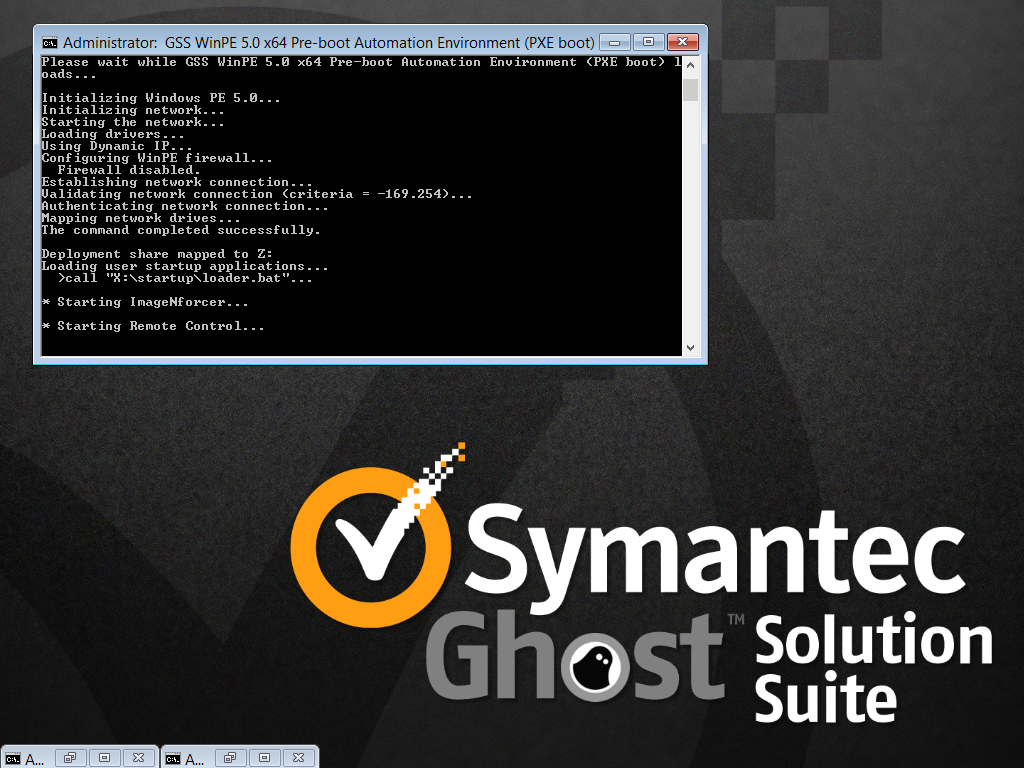Click the first command prompt icon on taskbar

[x=12, y=758]
